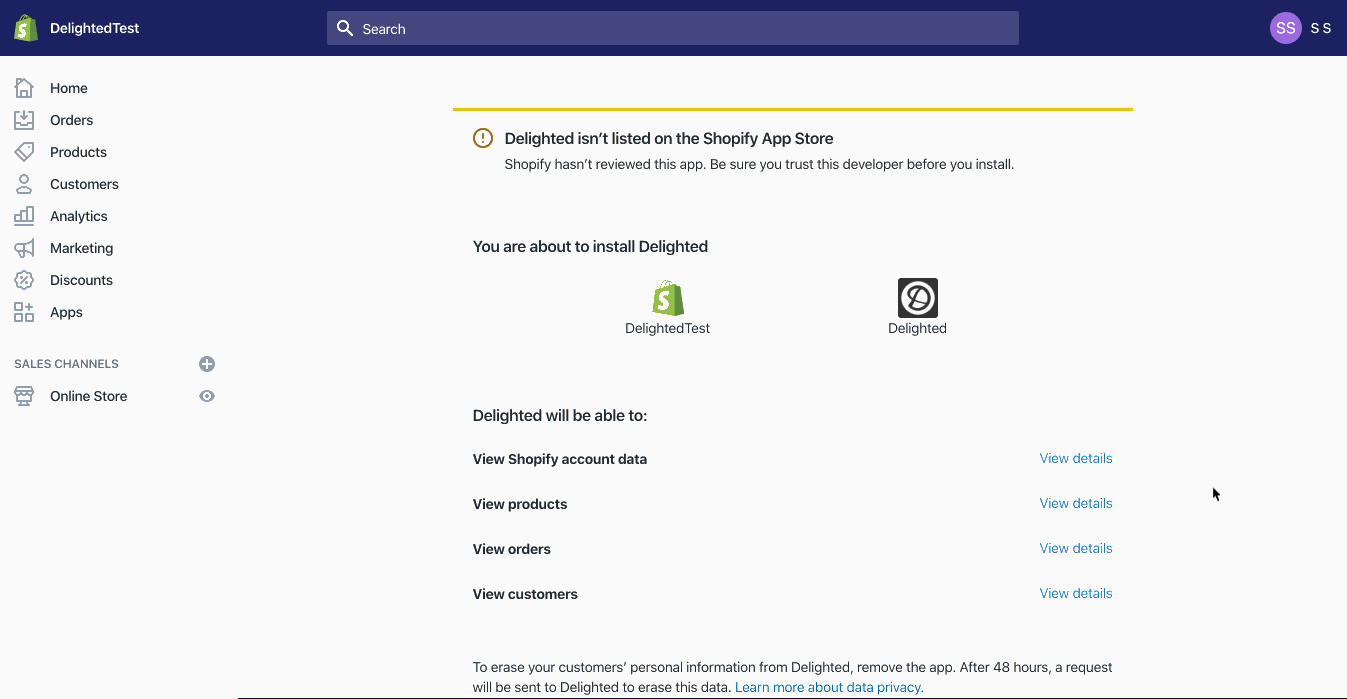
Task: Click DelightedTest store name in header
Action: tap(95, 28)
